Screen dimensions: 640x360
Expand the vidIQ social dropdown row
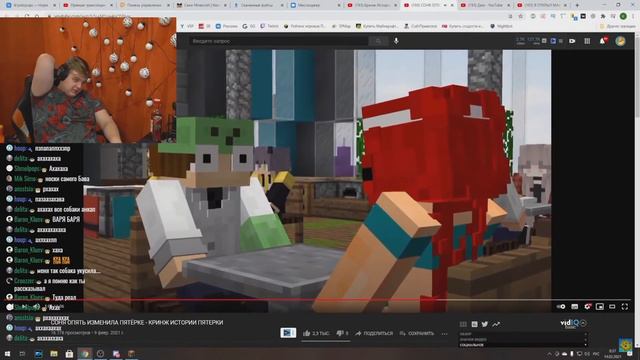pos(524,345)
